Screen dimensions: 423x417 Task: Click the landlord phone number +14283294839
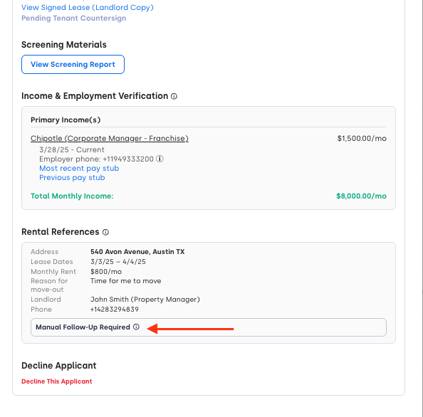click(x=114, y=309)
